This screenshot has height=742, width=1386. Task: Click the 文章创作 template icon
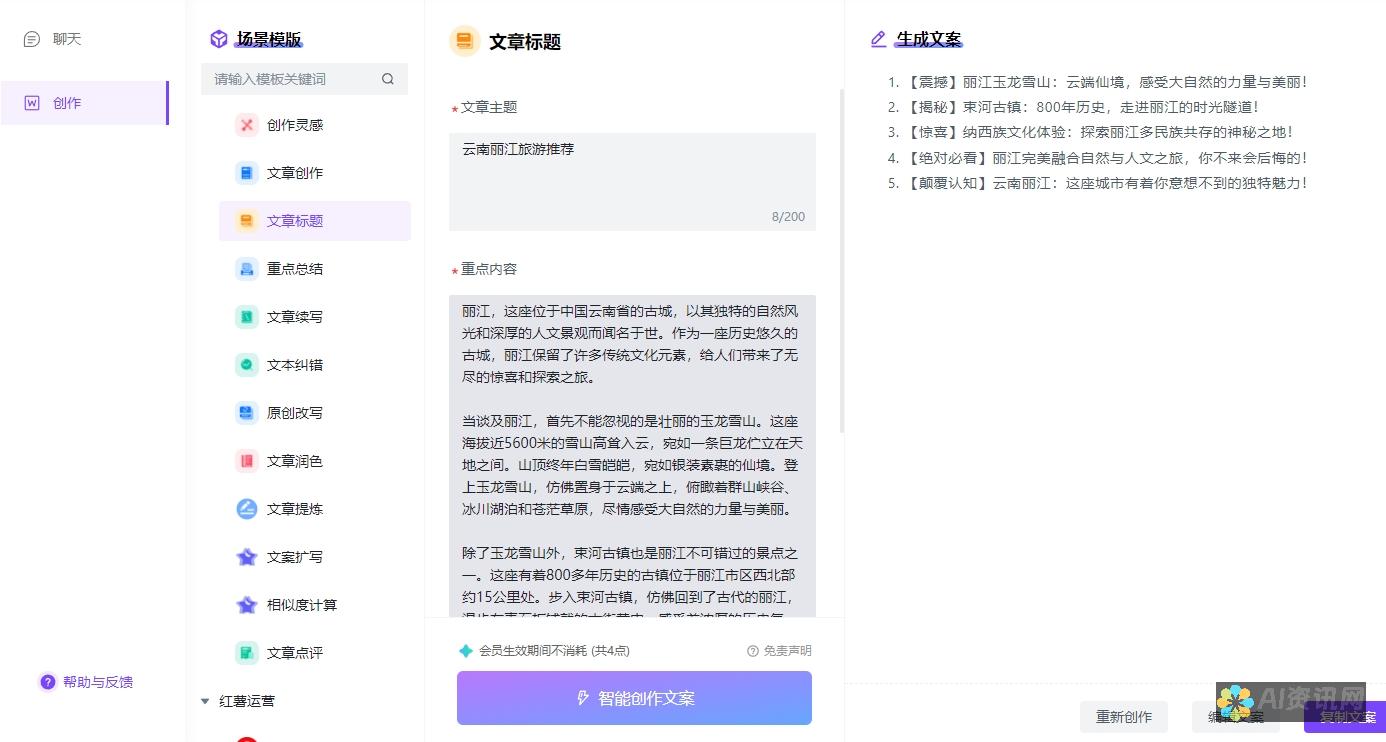(x=247, y=173)
